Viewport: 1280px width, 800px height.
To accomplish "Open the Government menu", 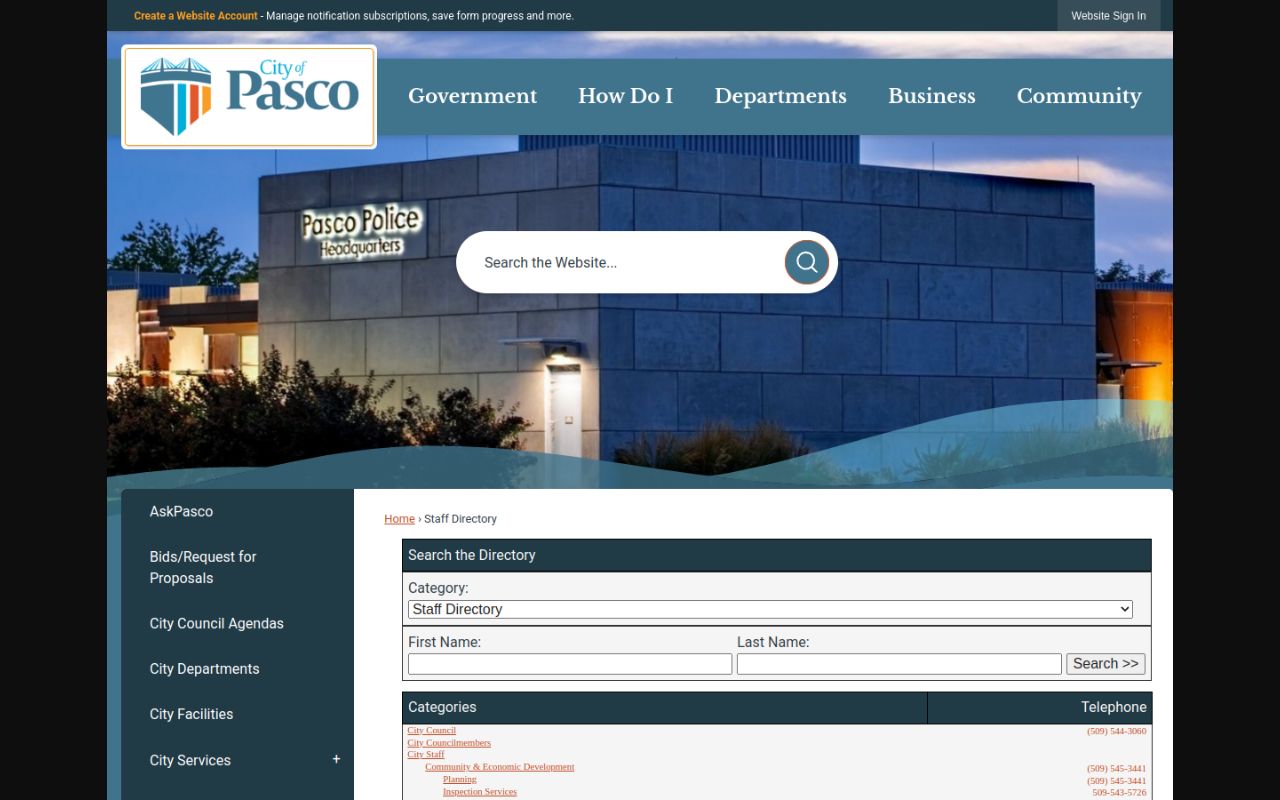I will tap(473, 96).
